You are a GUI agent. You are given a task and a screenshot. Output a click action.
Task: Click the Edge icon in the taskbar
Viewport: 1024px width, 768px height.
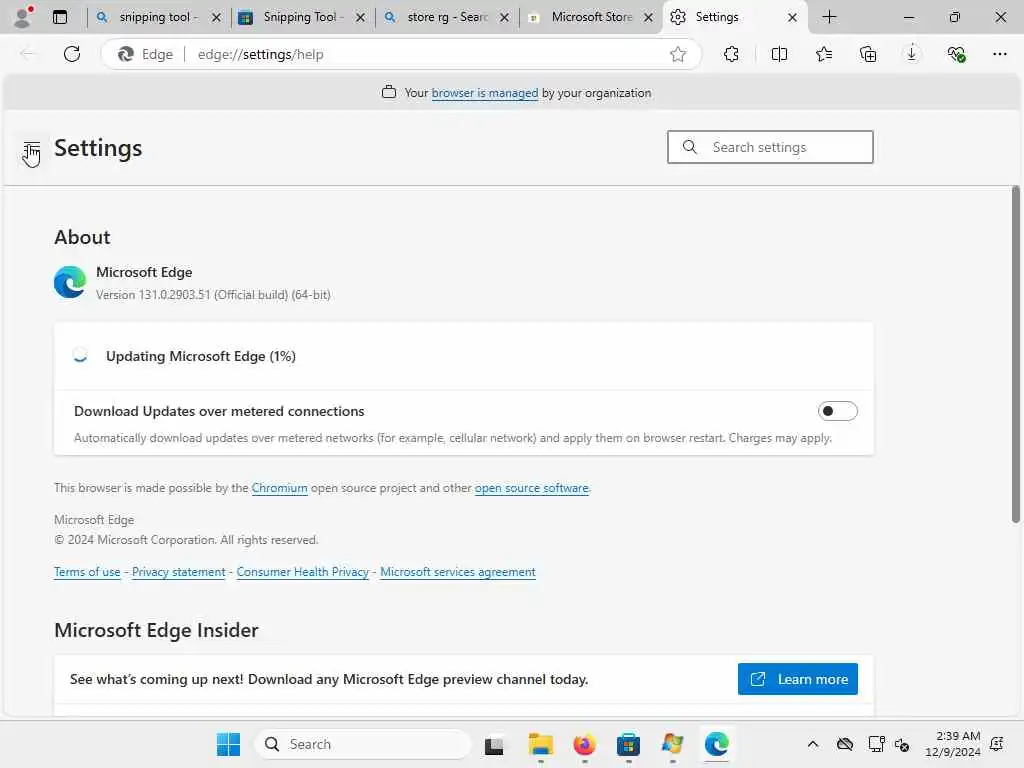point(716,744)
